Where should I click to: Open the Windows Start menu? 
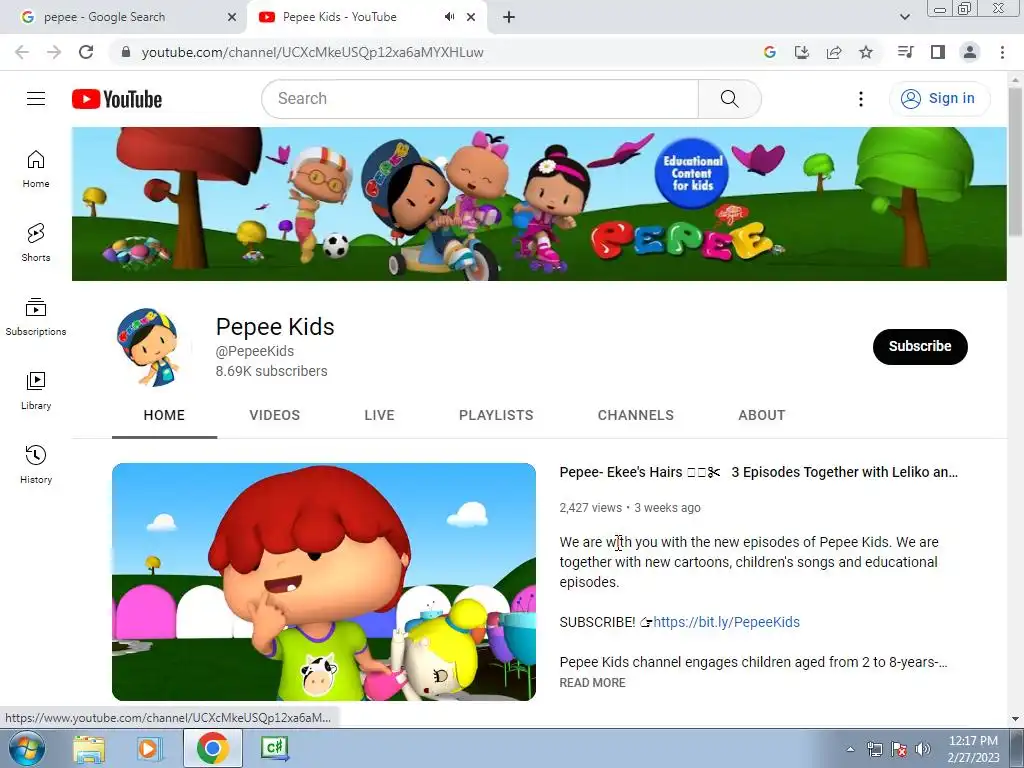26,748
